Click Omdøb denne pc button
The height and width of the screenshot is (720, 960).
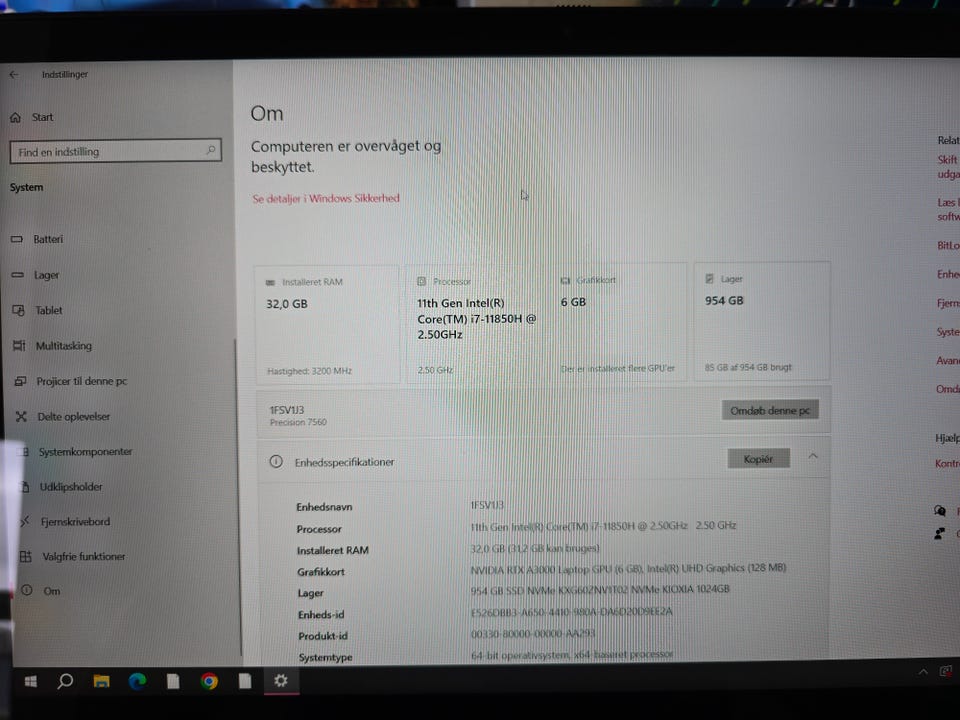pos(770,410)
